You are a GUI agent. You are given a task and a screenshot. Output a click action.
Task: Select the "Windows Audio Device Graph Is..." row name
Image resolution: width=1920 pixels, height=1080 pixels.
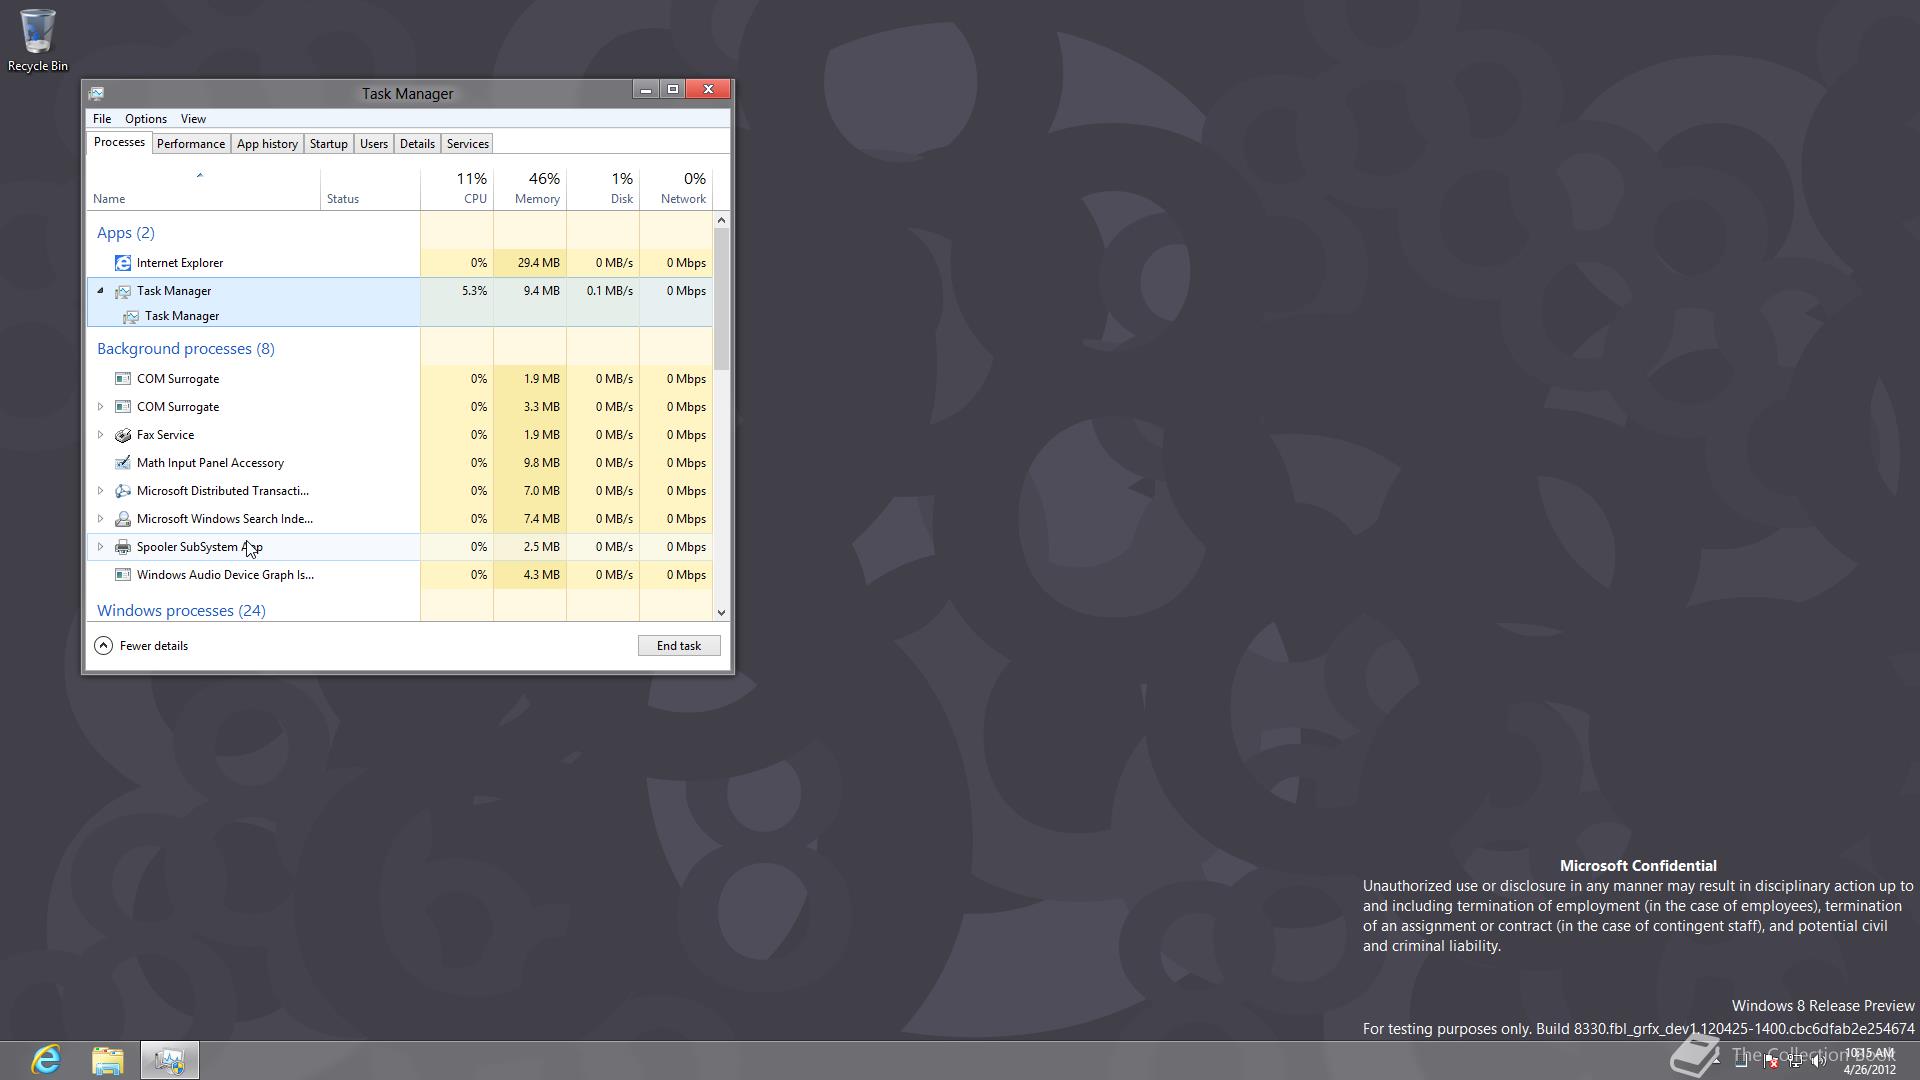[x=225, y=575]
